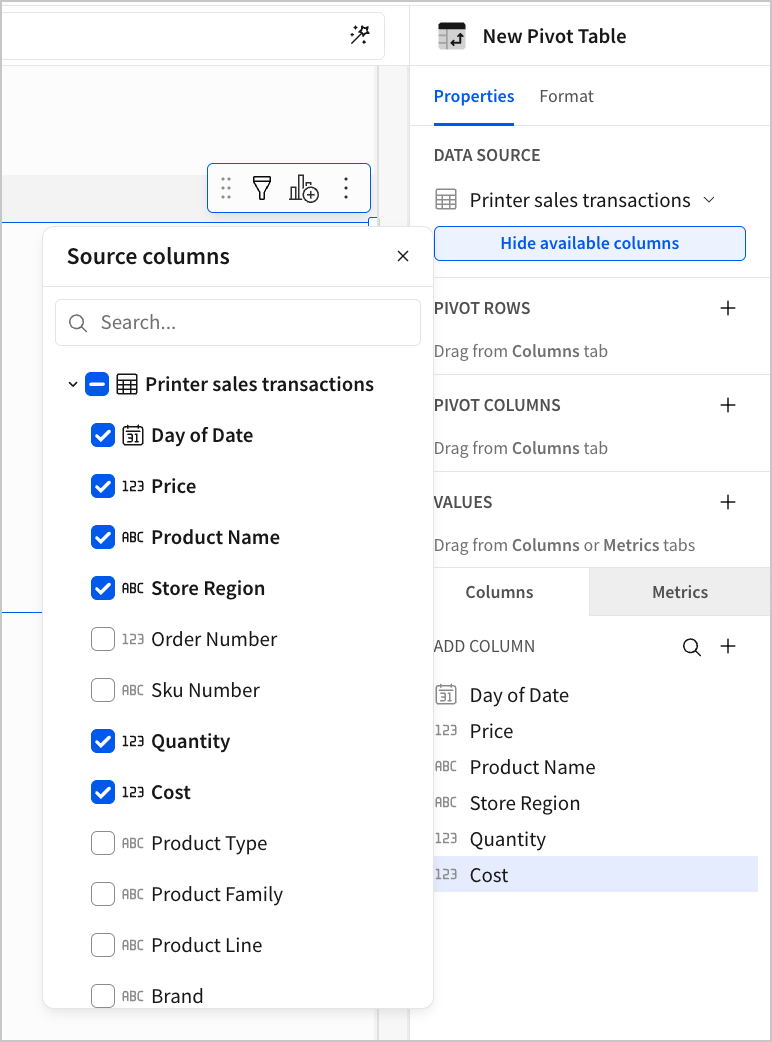Close the Source columns popup
772x1042 pixels.
pyautogui.click(x=403, y=256)
